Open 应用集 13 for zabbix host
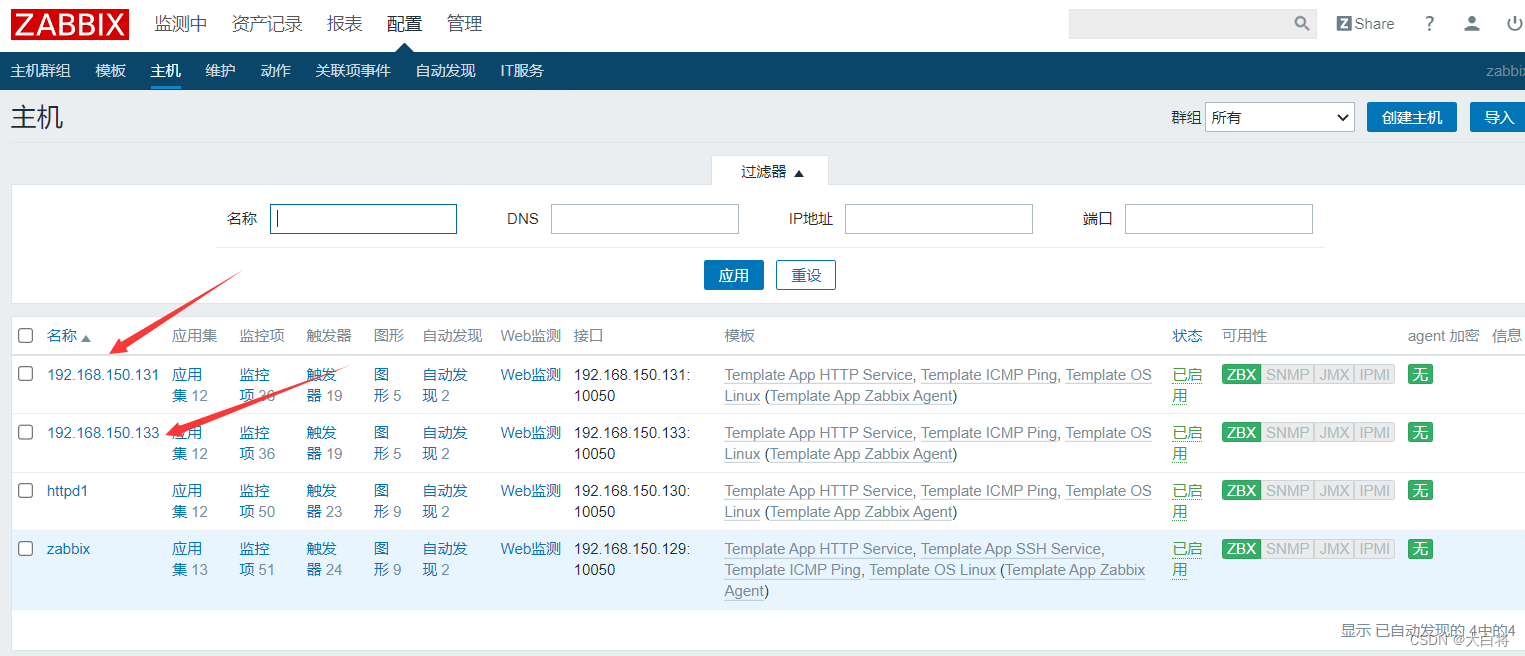 (190, 559)
